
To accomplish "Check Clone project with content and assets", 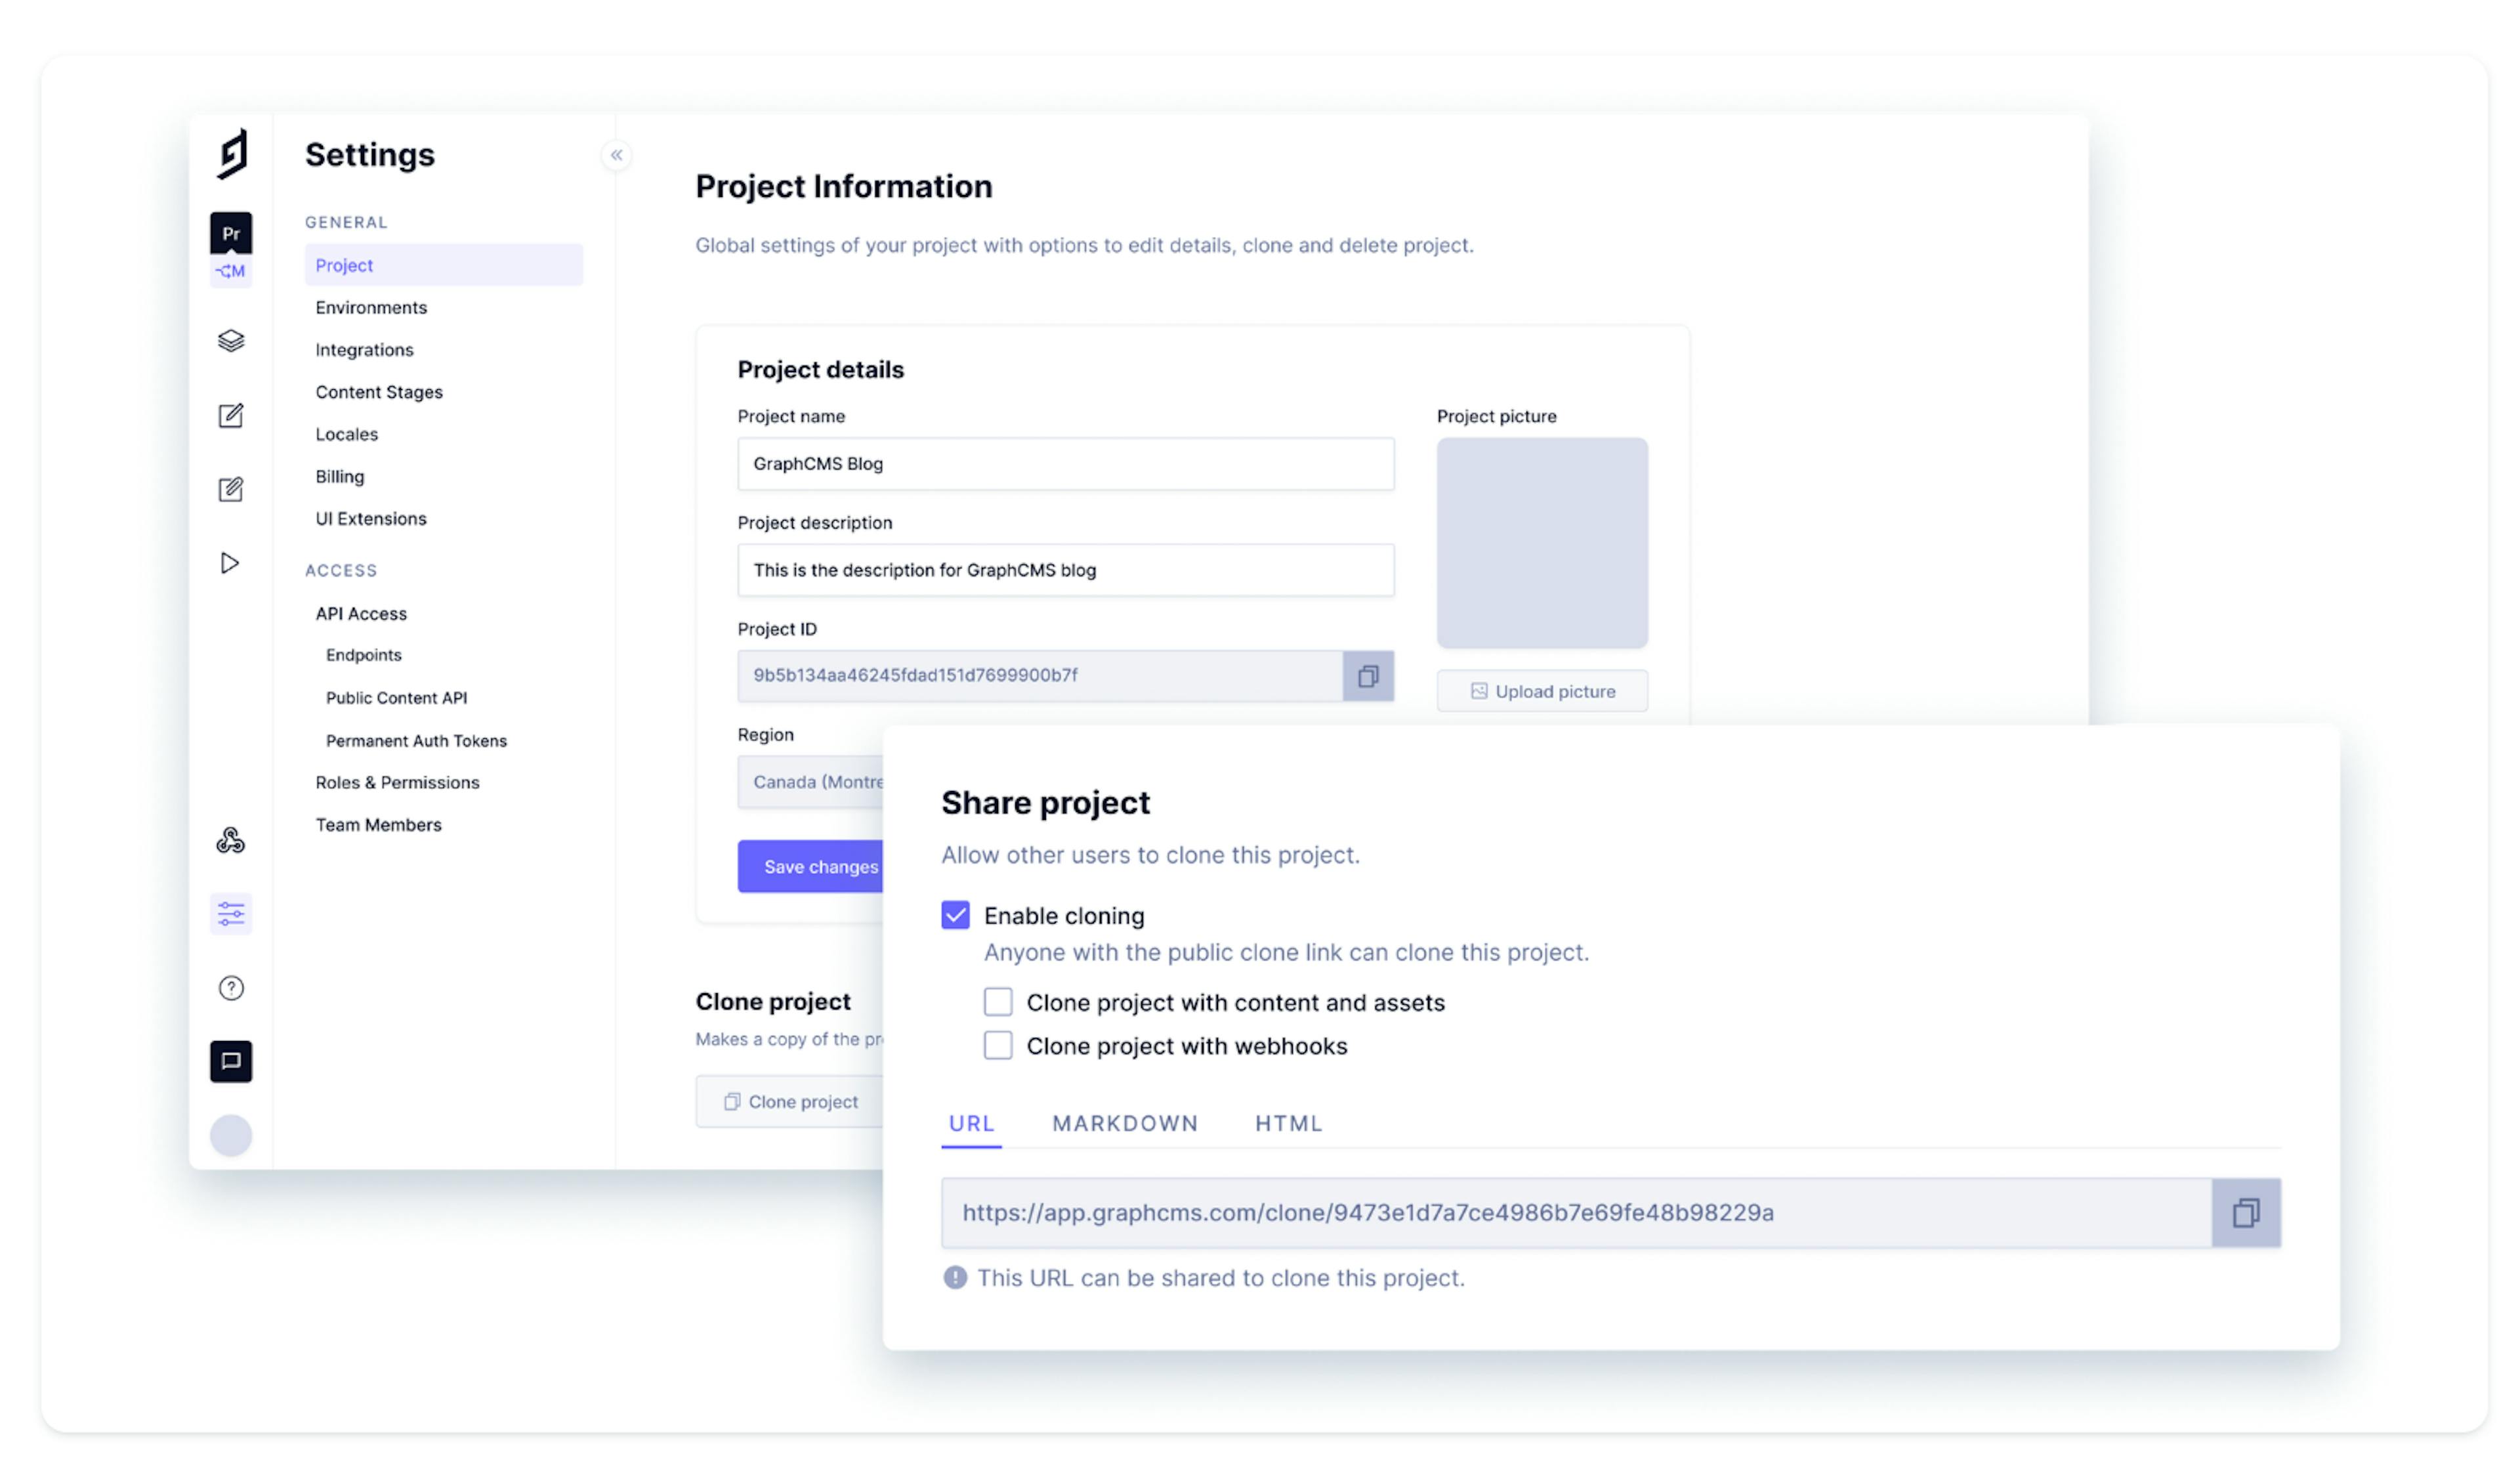I will (x=998, y=1002).
